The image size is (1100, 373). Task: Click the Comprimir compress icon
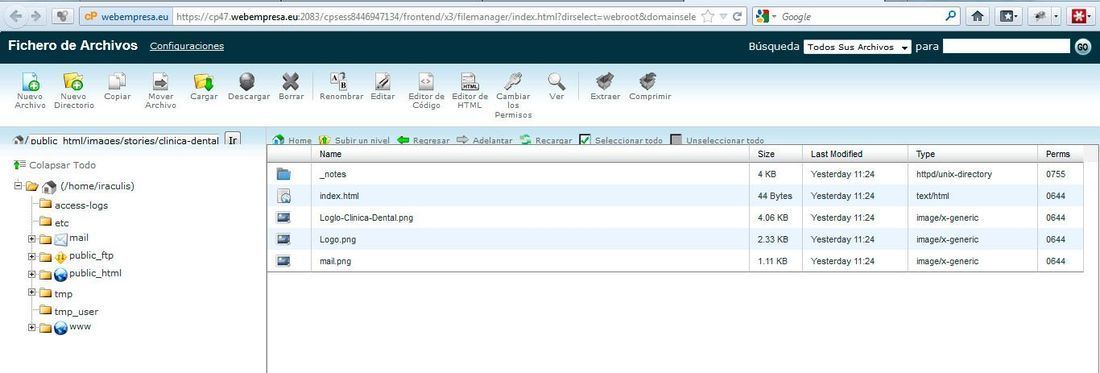click(x=648, y=82)
